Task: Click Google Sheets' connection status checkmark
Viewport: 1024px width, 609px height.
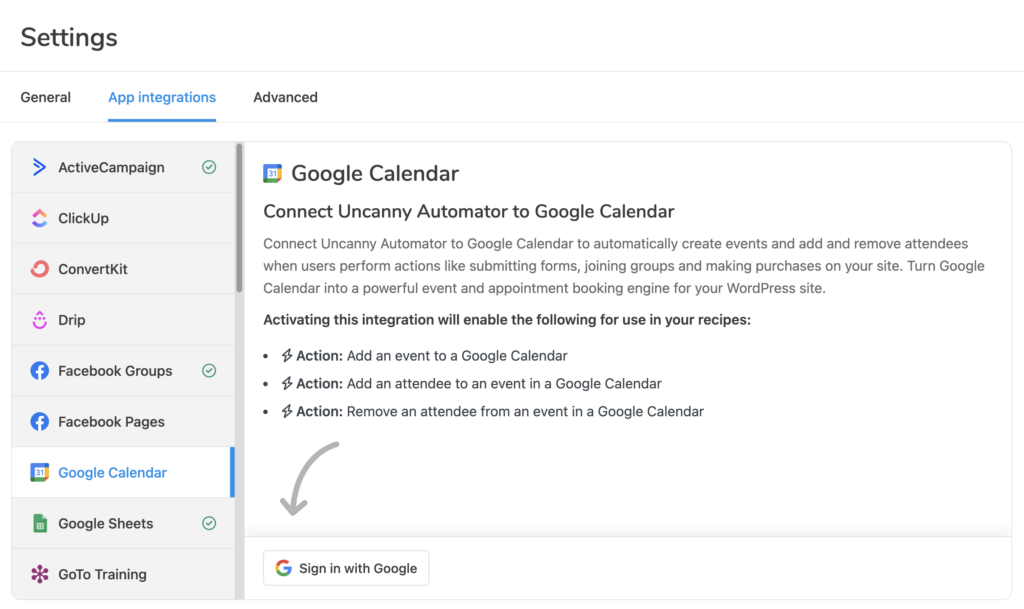Action: [x=209, y=523]
